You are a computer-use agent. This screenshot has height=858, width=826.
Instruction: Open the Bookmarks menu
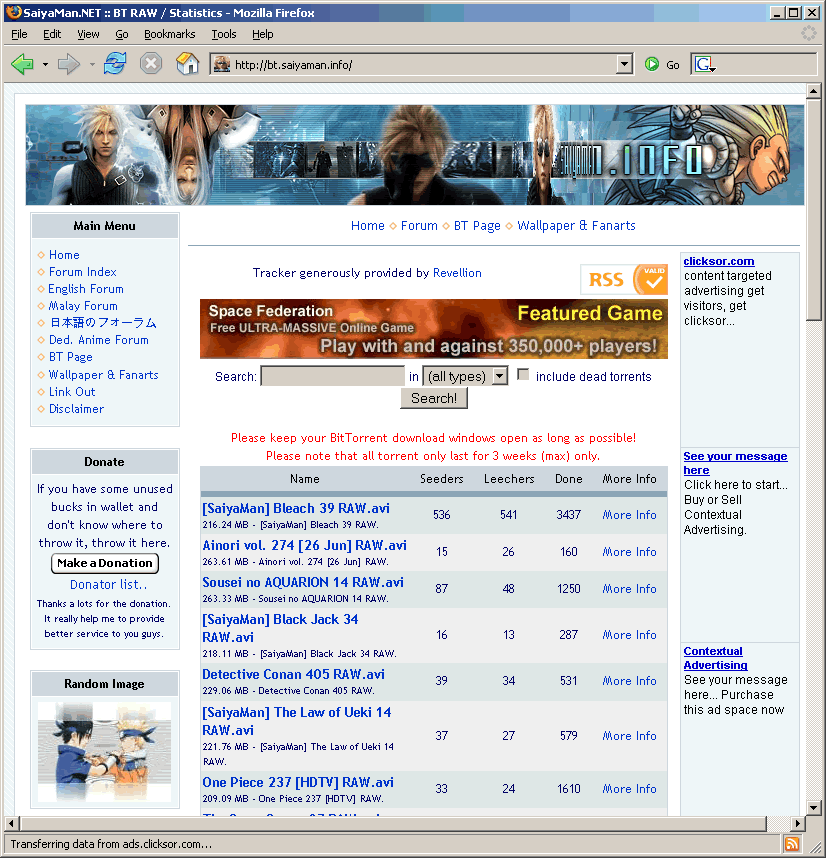(x=169, y=34)
